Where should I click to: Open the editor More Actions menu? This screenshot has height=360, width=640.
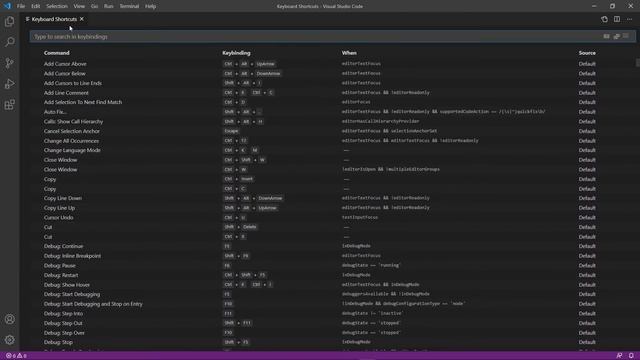coord(629,19)
